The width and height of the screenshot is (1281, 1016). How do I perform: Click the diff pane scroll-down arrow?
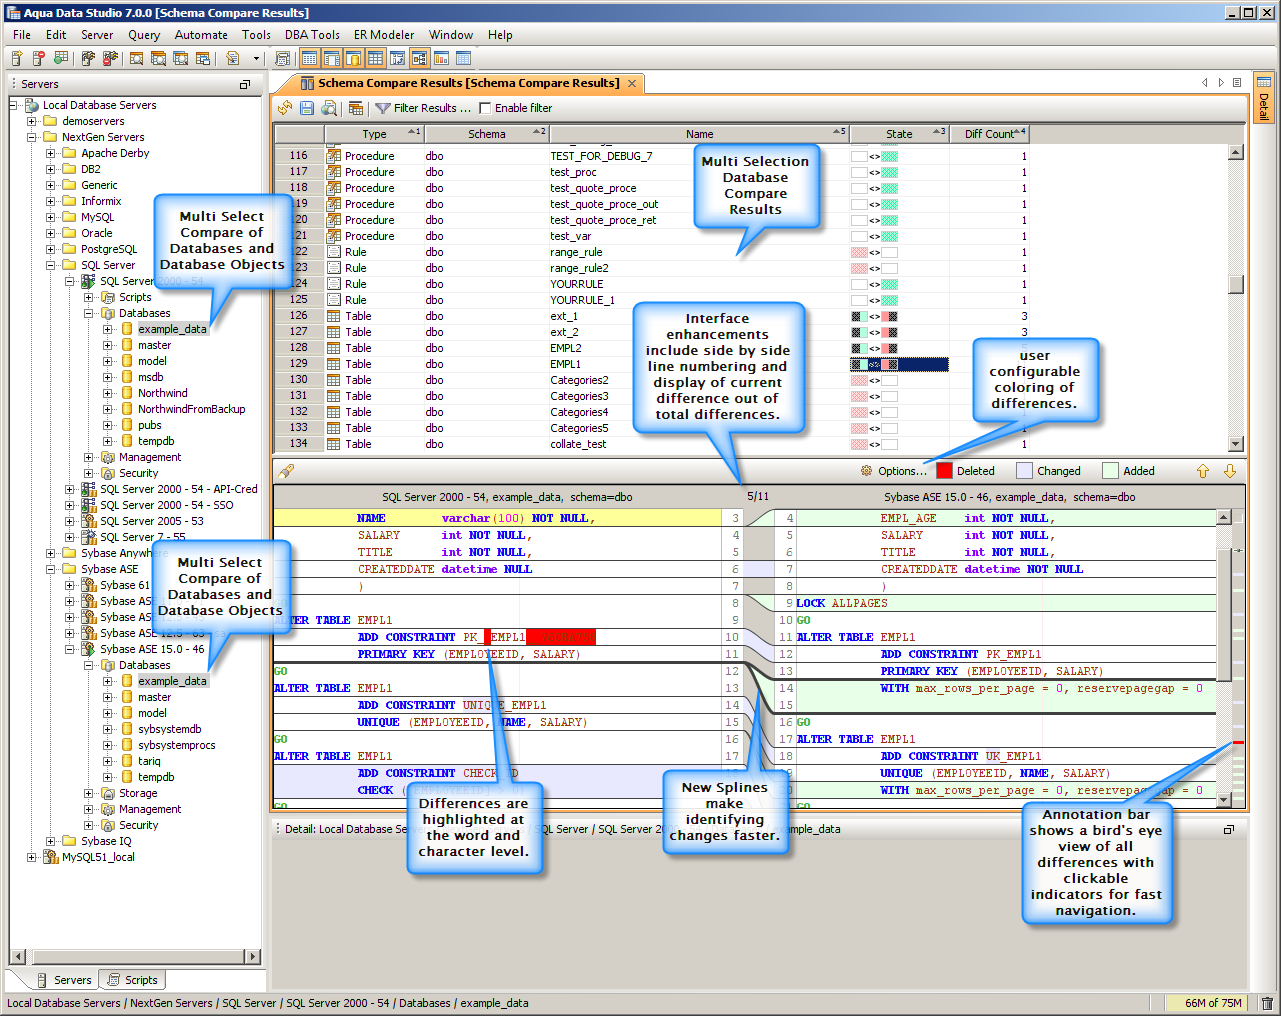tap(1224, 800)
